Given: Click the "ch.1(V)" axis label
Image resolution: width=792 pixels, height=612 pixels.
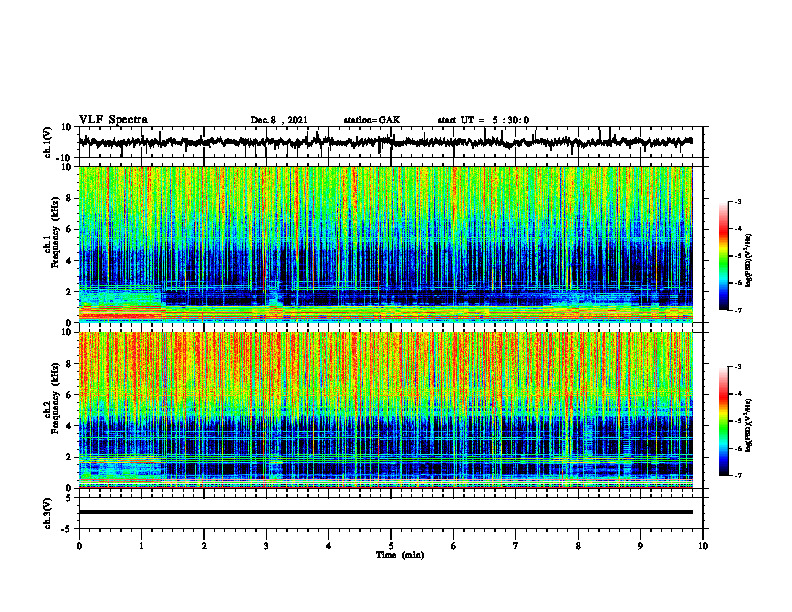Looking at the screenshot, I should pyautogui.click(x=47, y=142).
